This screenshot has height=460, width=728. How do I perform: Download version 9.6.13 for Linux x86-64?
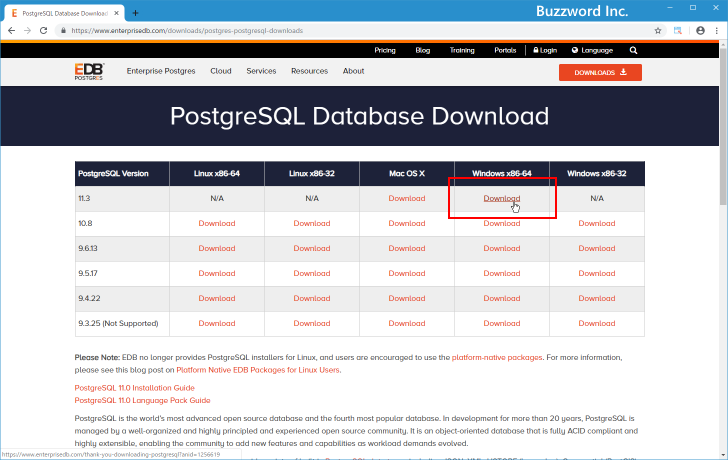point(217,248)
